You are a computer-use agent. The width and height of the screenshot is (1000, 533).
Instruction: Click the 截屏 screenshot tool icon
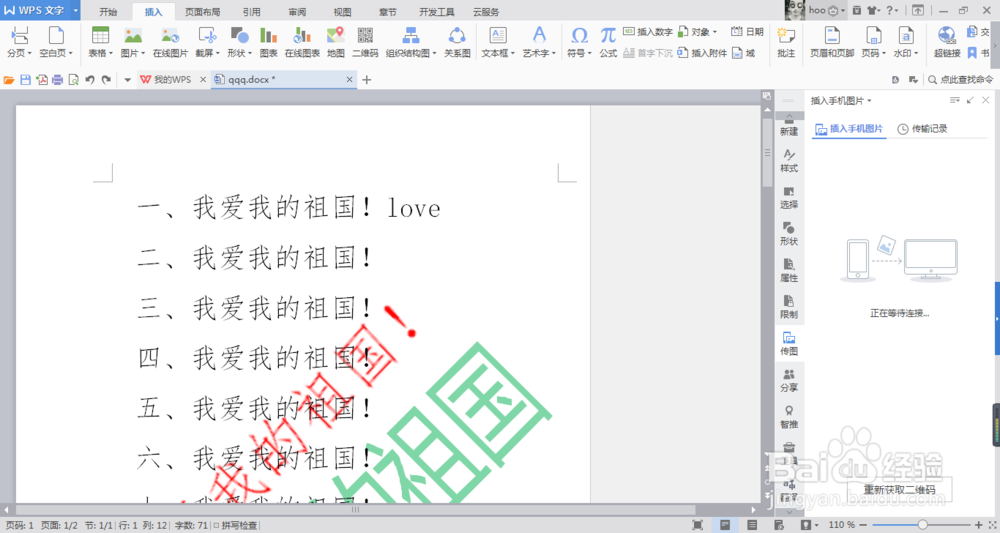(x=207, y=36)
